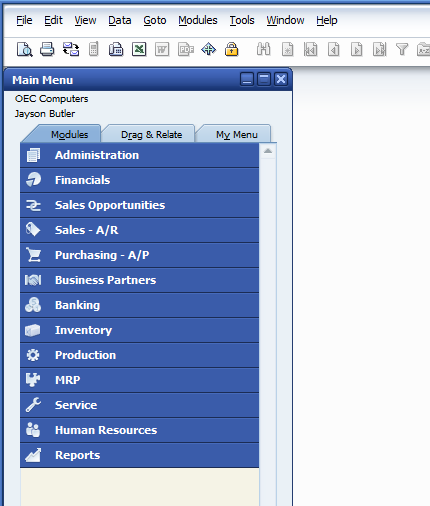
Task: Open the Production module label
Action: point(86,355)
